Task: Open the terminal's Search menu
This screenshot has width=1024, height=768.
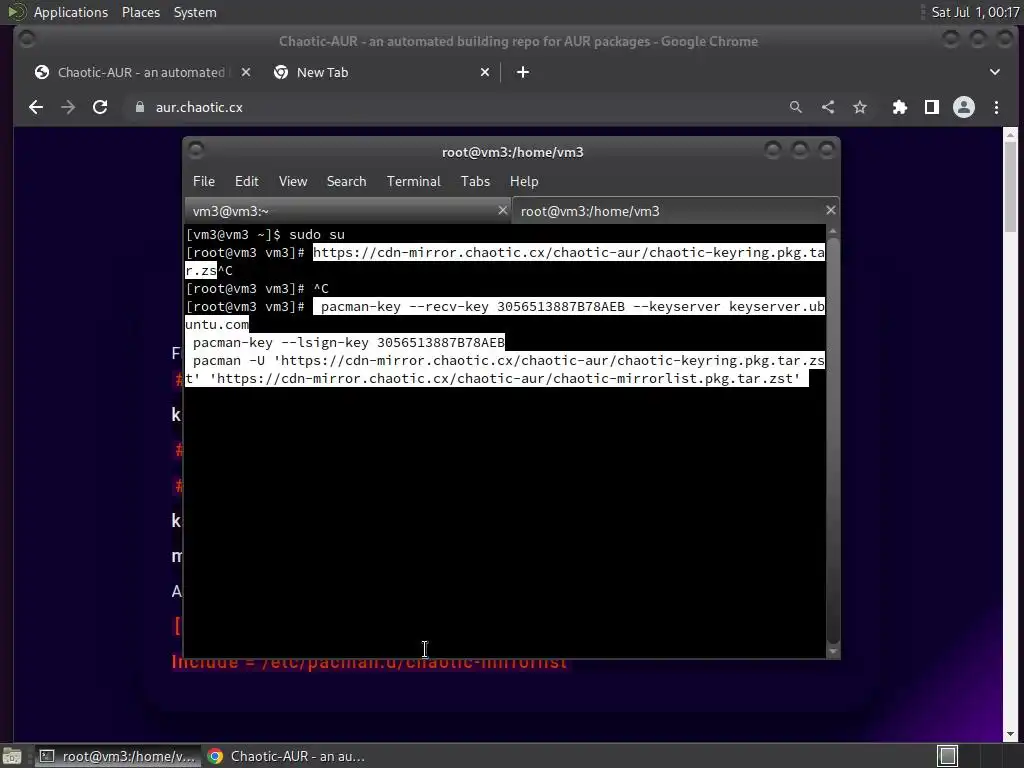Action: [346, 181]
